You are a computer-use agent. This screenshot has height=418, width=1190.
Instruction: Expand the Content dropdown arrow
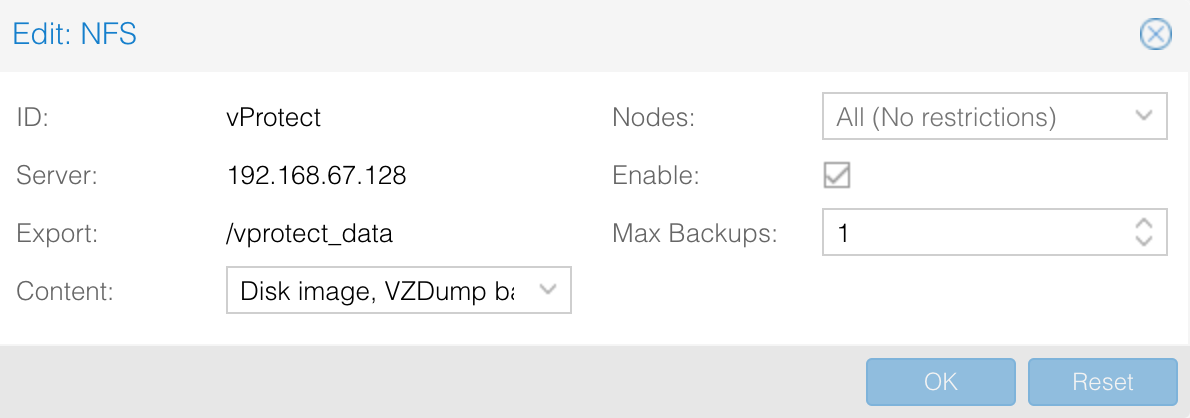click(x=548, y=290)
